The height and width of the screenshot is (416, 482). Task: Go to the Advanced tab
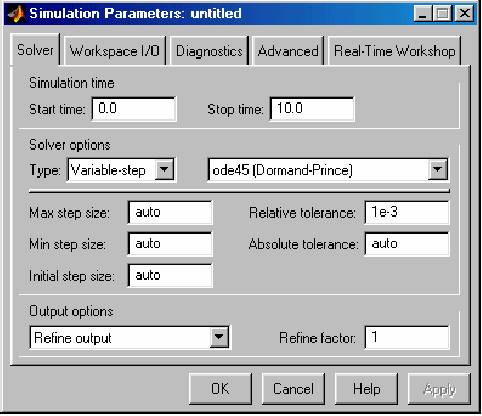pyautogui.click(x=288, y=51)
